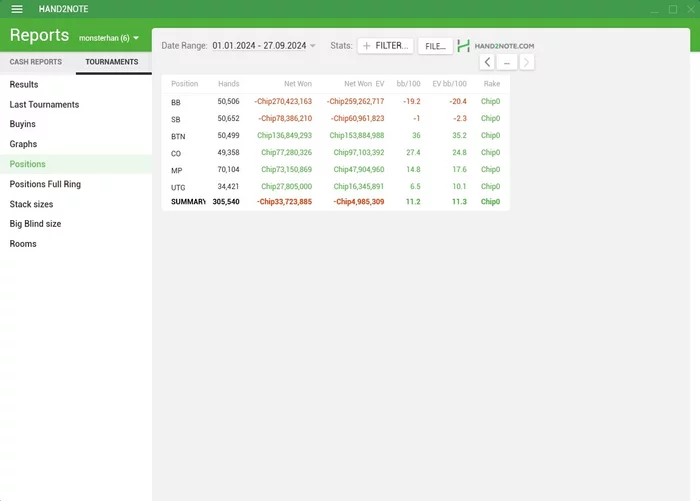Switch to the Tournaments tab
The width and height of the screenshot is (700, 501).
tap(112, 62)
